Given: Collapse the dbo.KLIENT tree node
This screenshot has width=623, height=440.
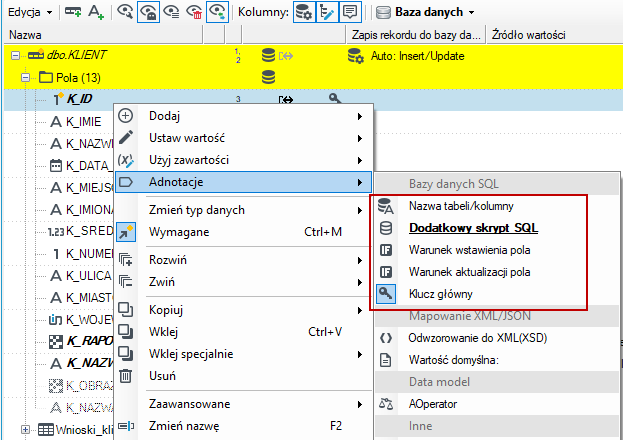Looking at the screenshot, I should 15,56.
